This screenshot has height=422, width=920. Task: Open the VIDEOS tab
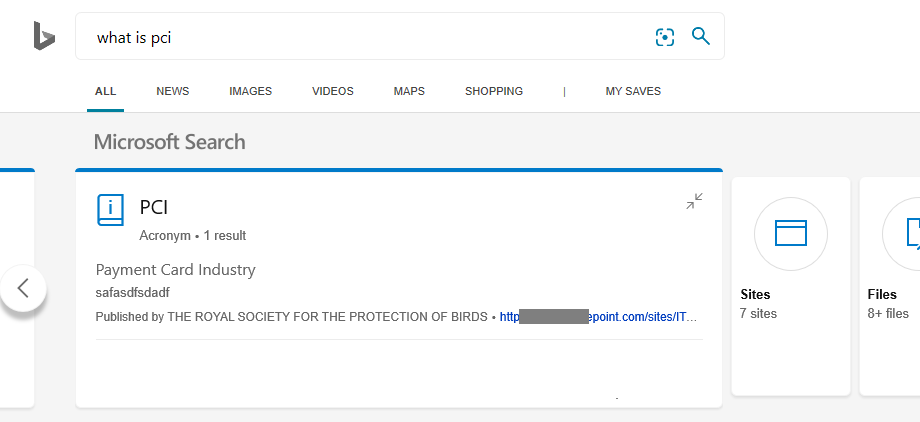pos(333,91)
